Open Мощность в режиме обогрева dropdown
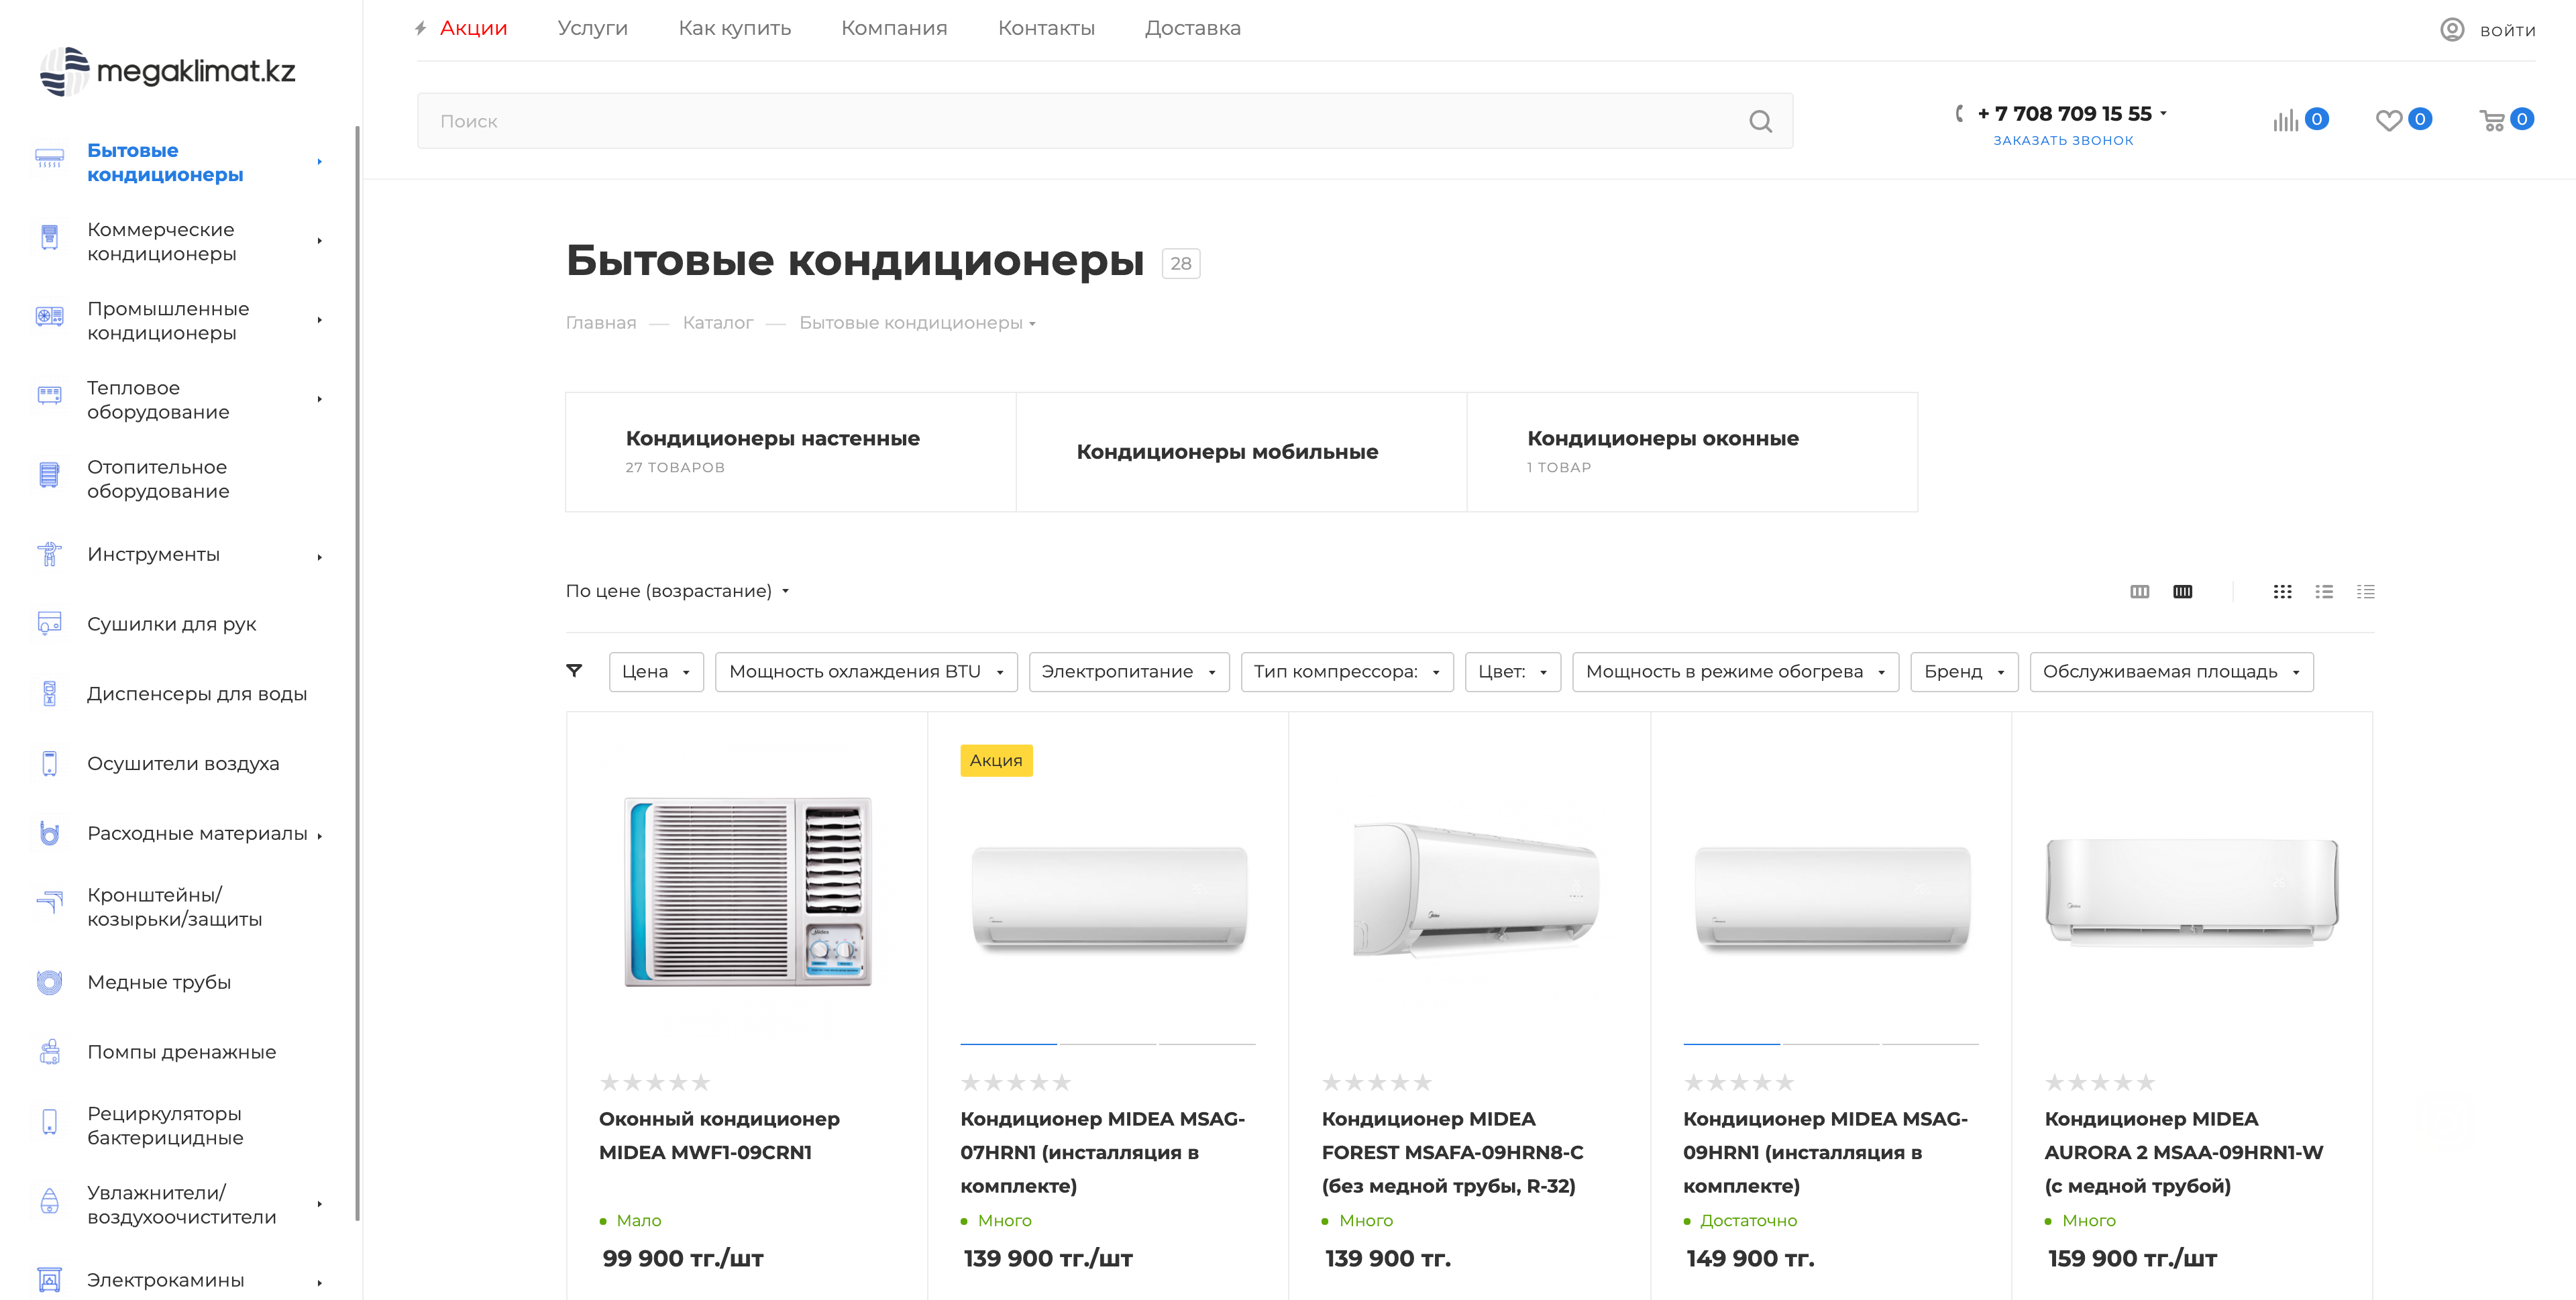 (1735, 672)
